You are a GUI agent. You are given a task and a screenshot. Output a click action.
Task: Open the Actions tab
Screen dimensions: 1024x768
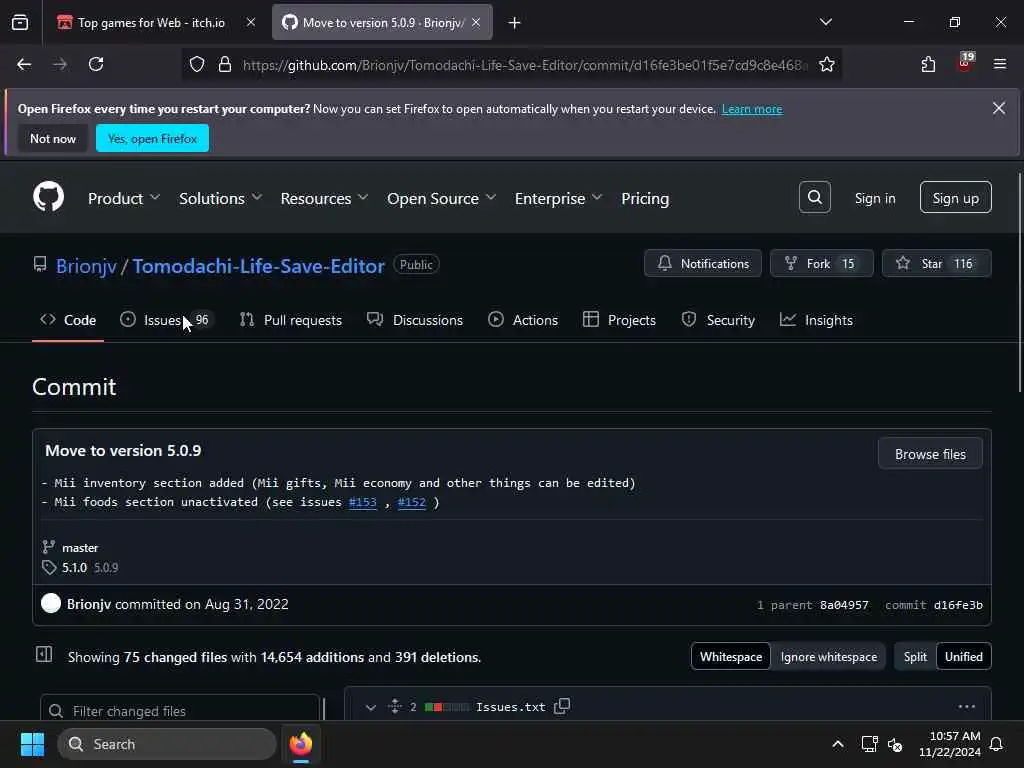click(522, 320)
